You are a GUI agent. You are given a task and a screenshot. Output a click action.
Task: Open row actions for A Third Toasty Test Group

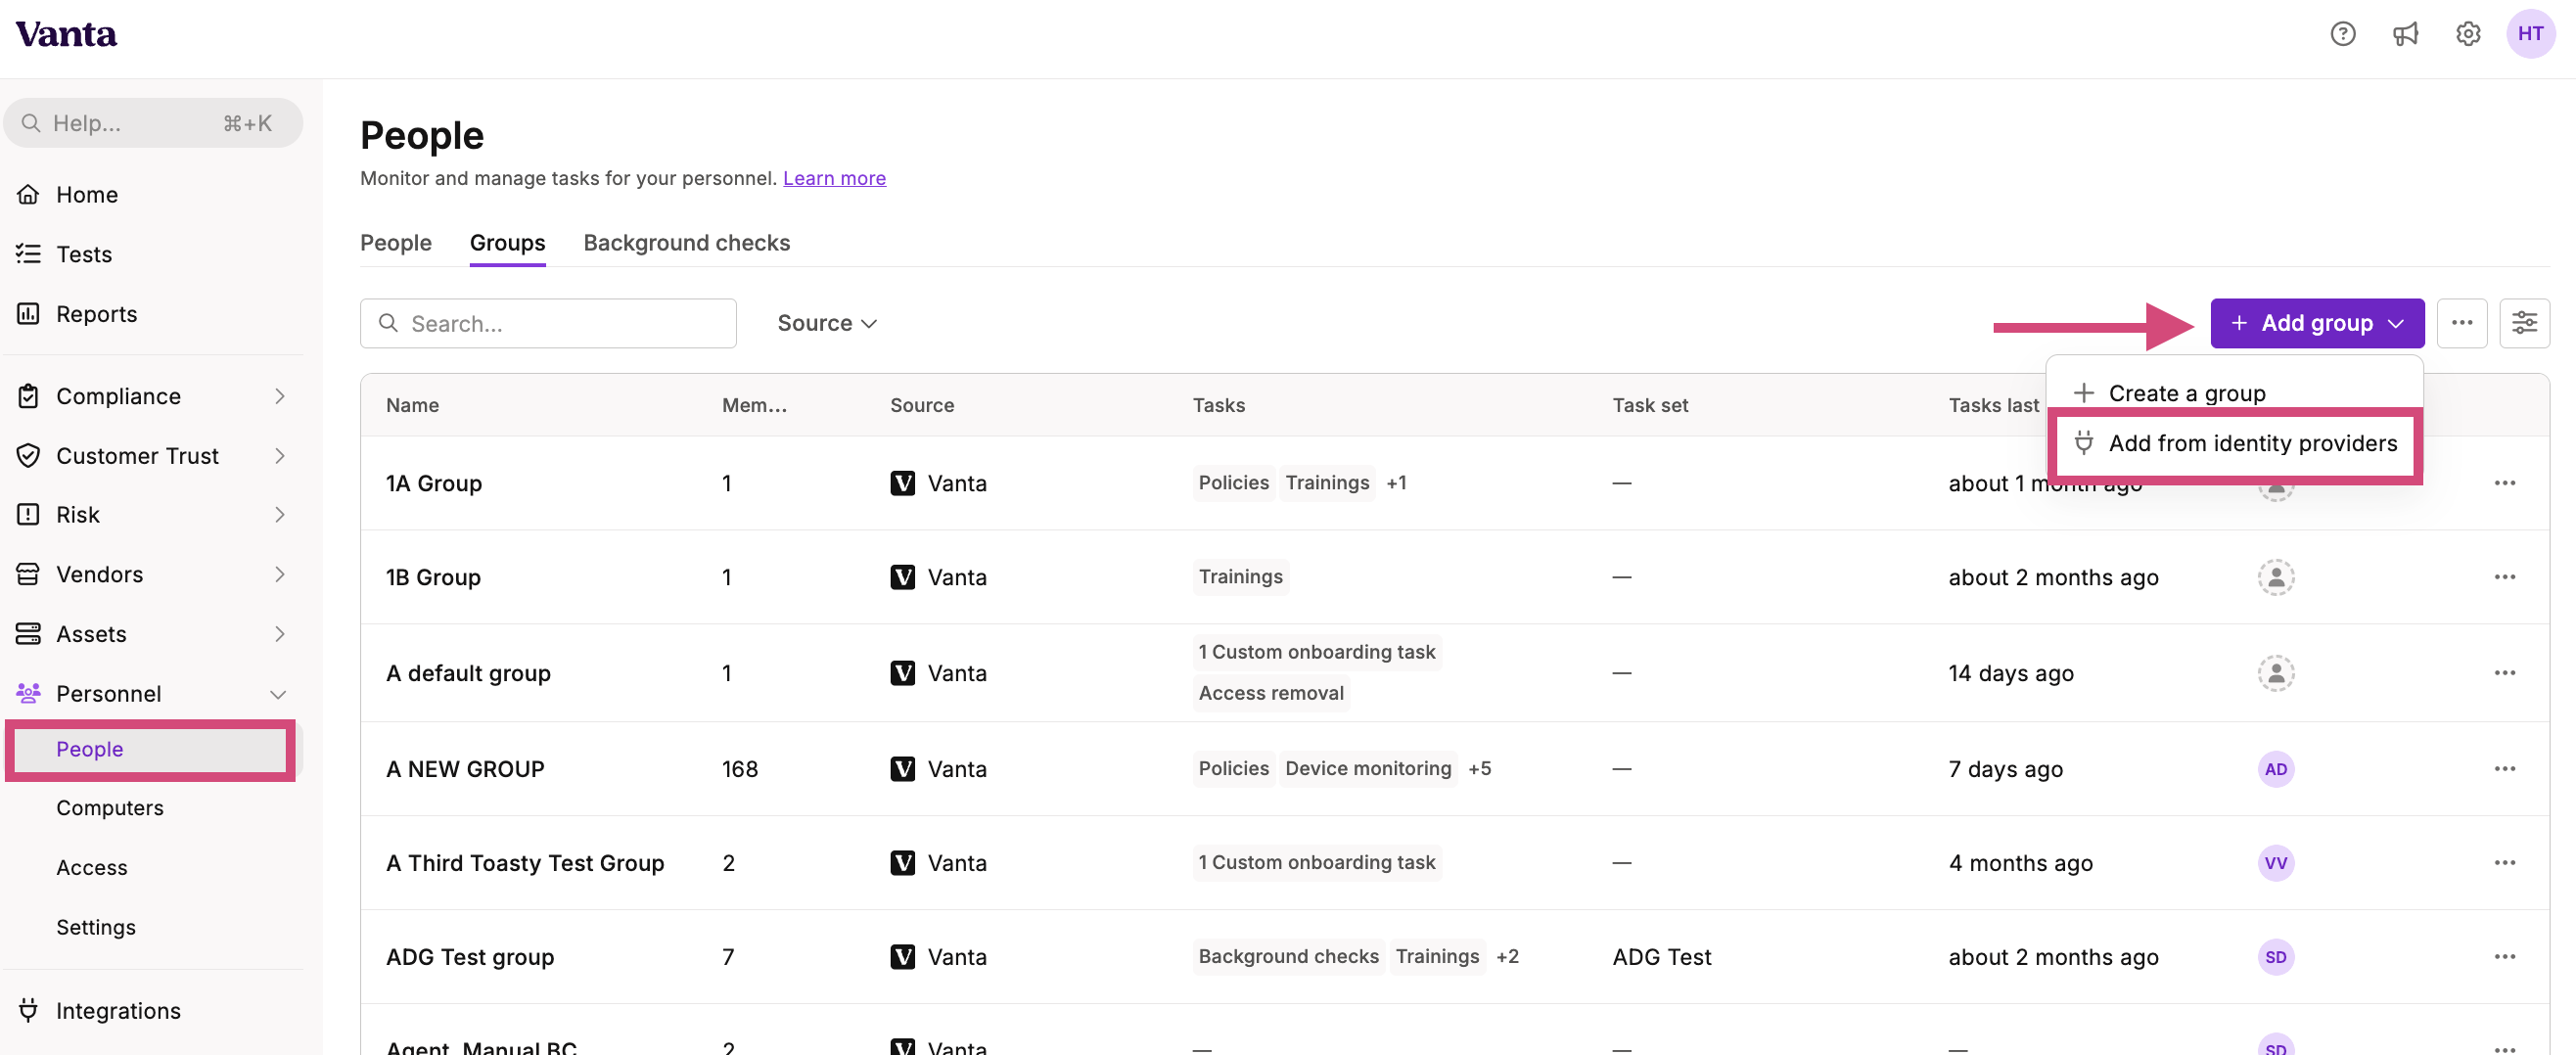[2504, 863]
